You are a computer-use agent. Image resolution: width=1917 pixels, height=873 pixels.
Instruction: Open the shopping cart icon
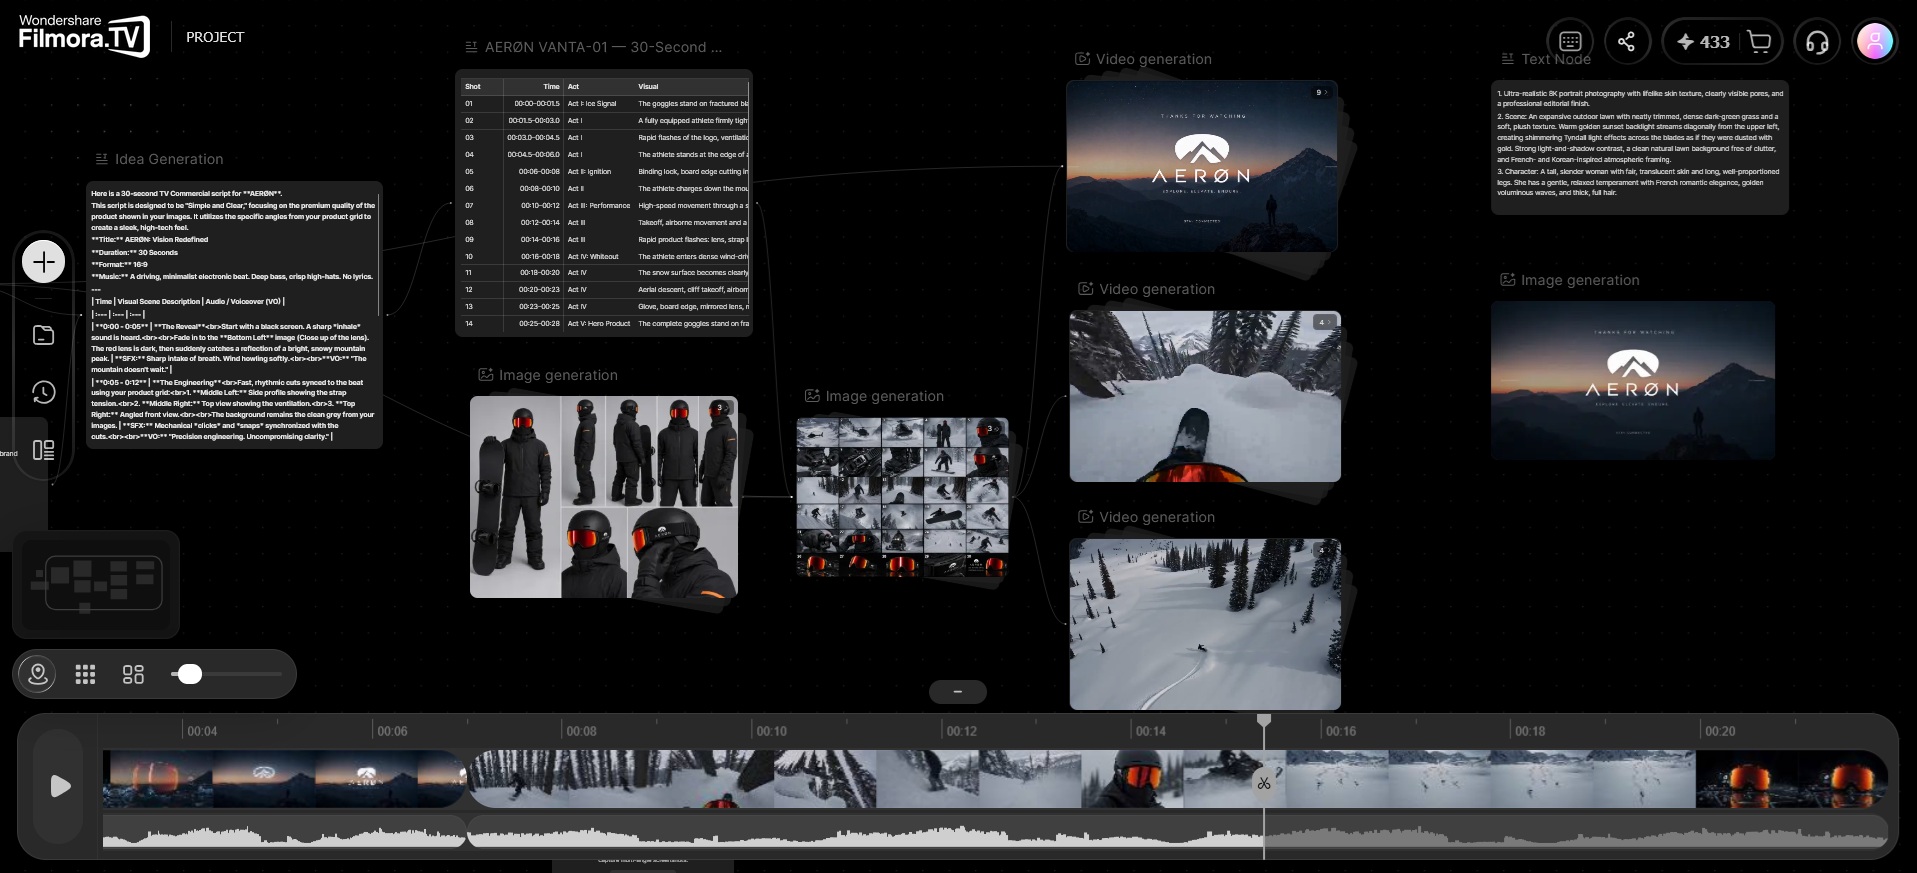[1759, 42]
